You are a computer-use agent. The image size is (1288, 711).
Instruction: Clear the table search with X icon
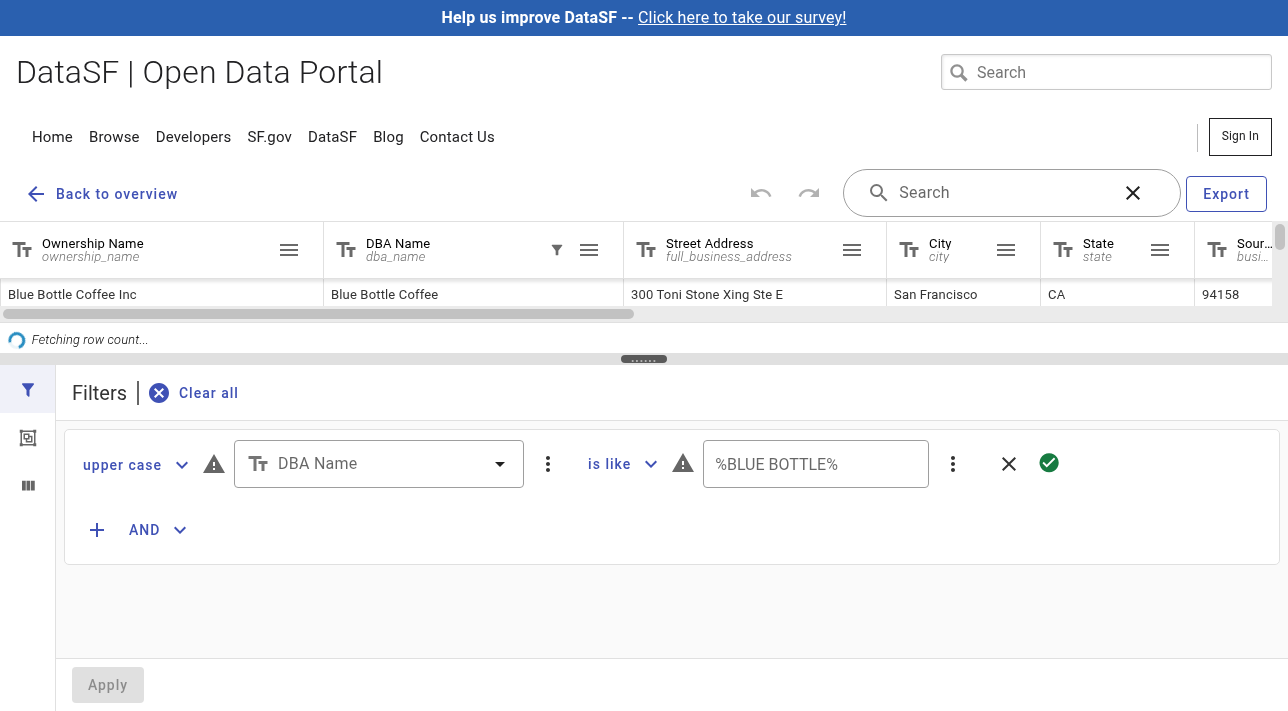pos(1133,193)
